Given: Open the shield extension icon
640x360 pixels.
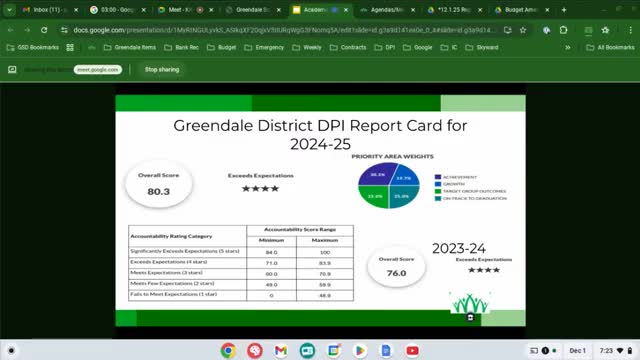Looking at the screenshot, I should pyautogui.click(x=547, y=30).
